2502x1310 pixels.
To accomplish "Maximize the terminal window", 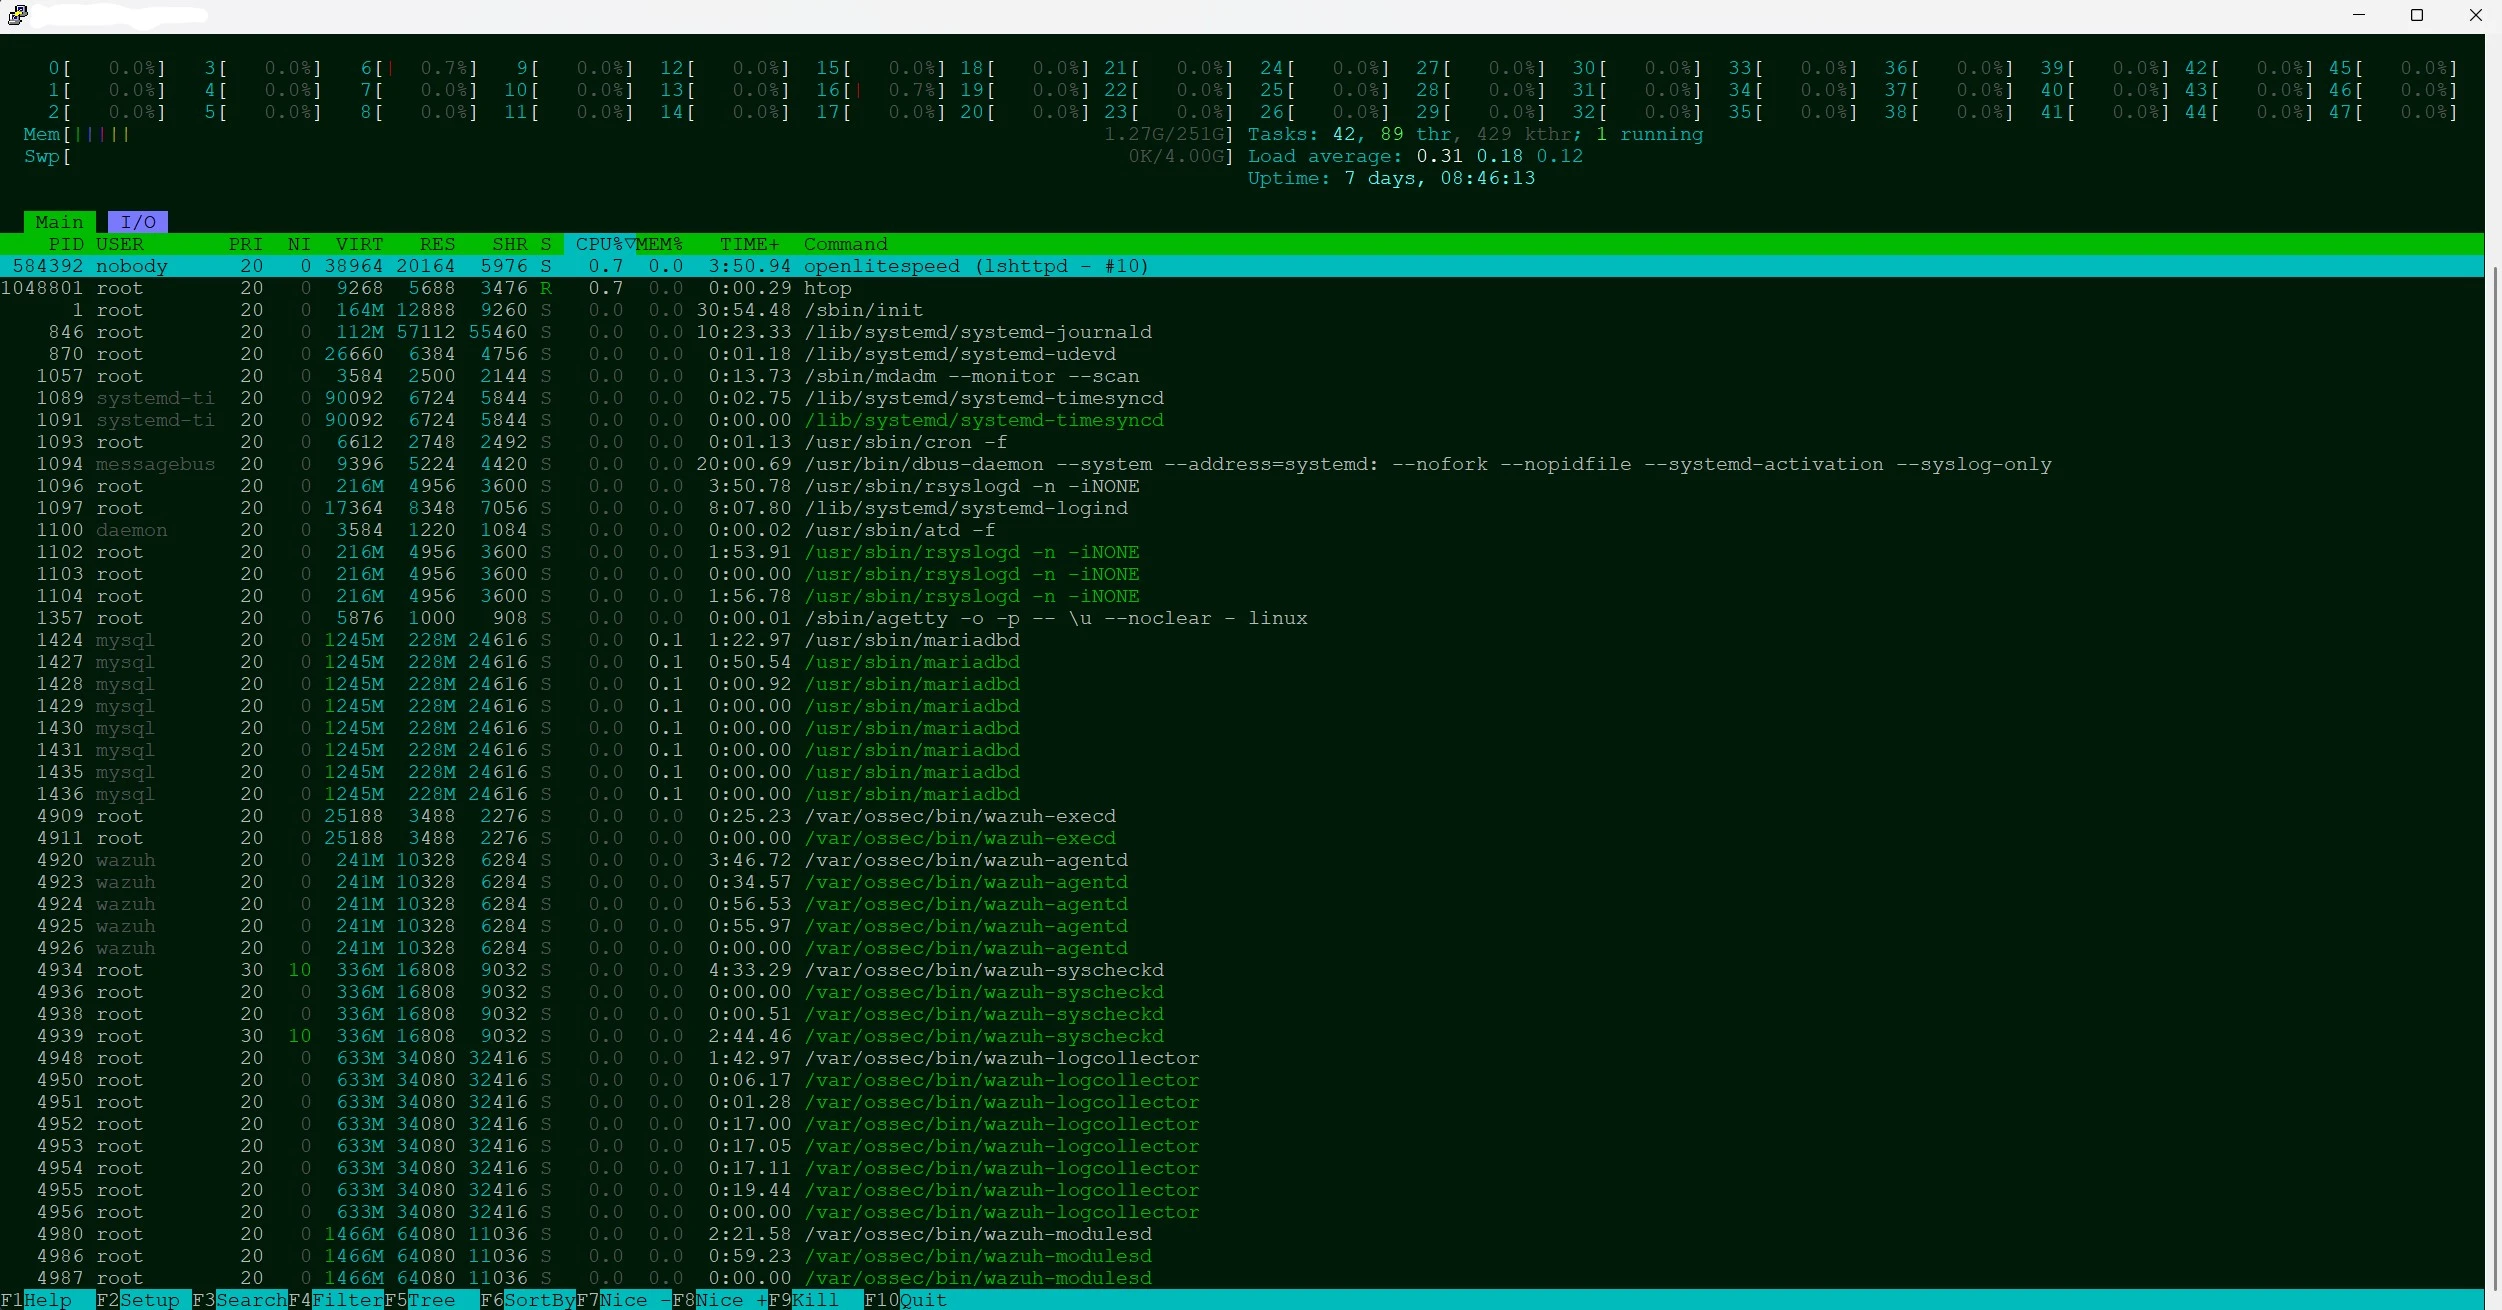I will coord(2417,15).
